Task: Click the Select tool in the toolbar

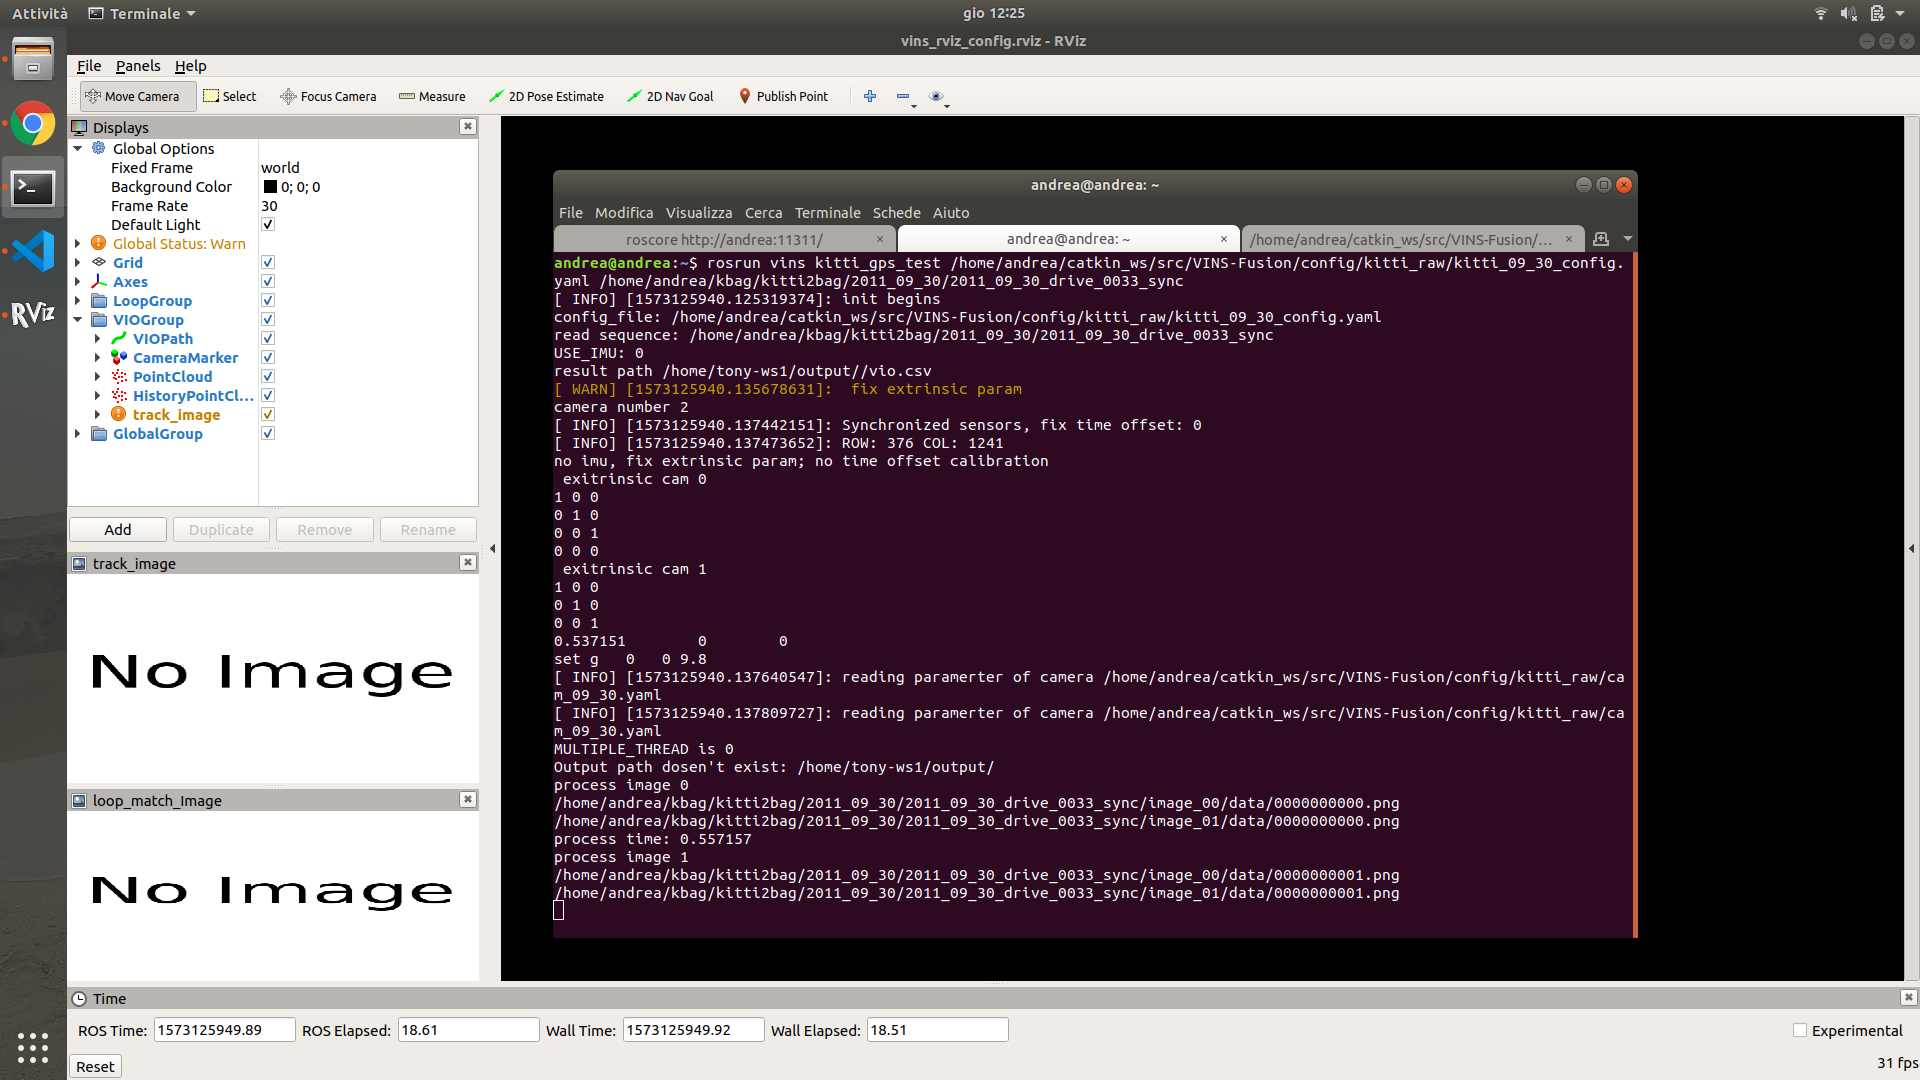Action: coord(230,96)
